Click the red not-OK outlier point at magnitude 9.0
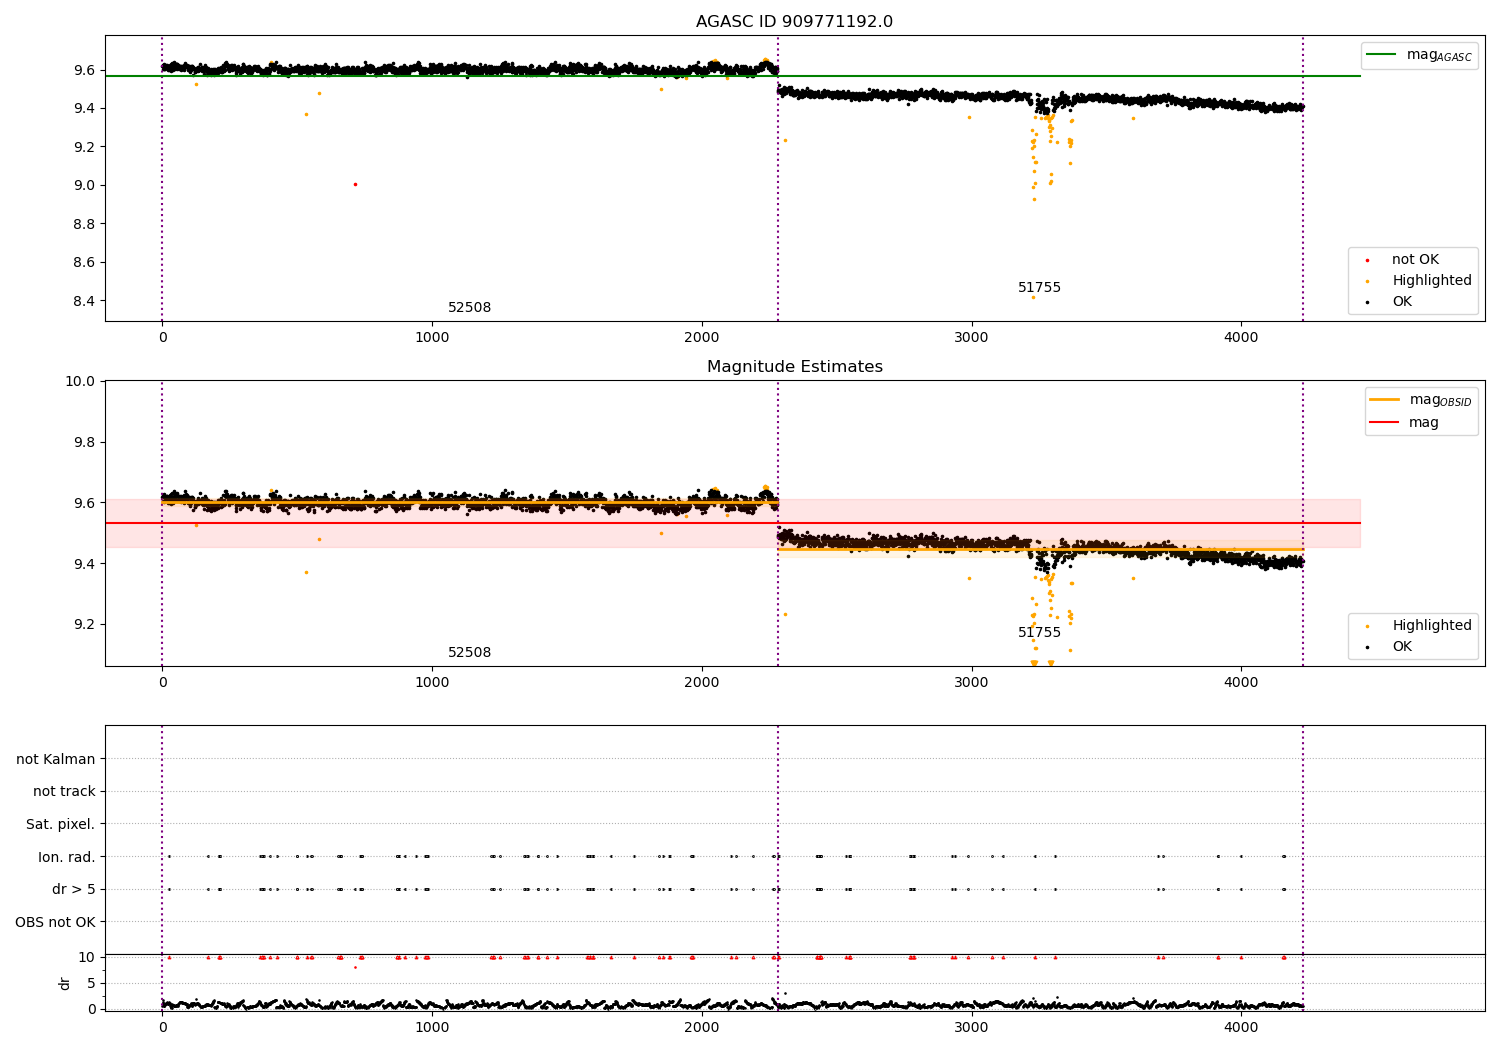1500x1050 pixels. (x=355, y=184)
